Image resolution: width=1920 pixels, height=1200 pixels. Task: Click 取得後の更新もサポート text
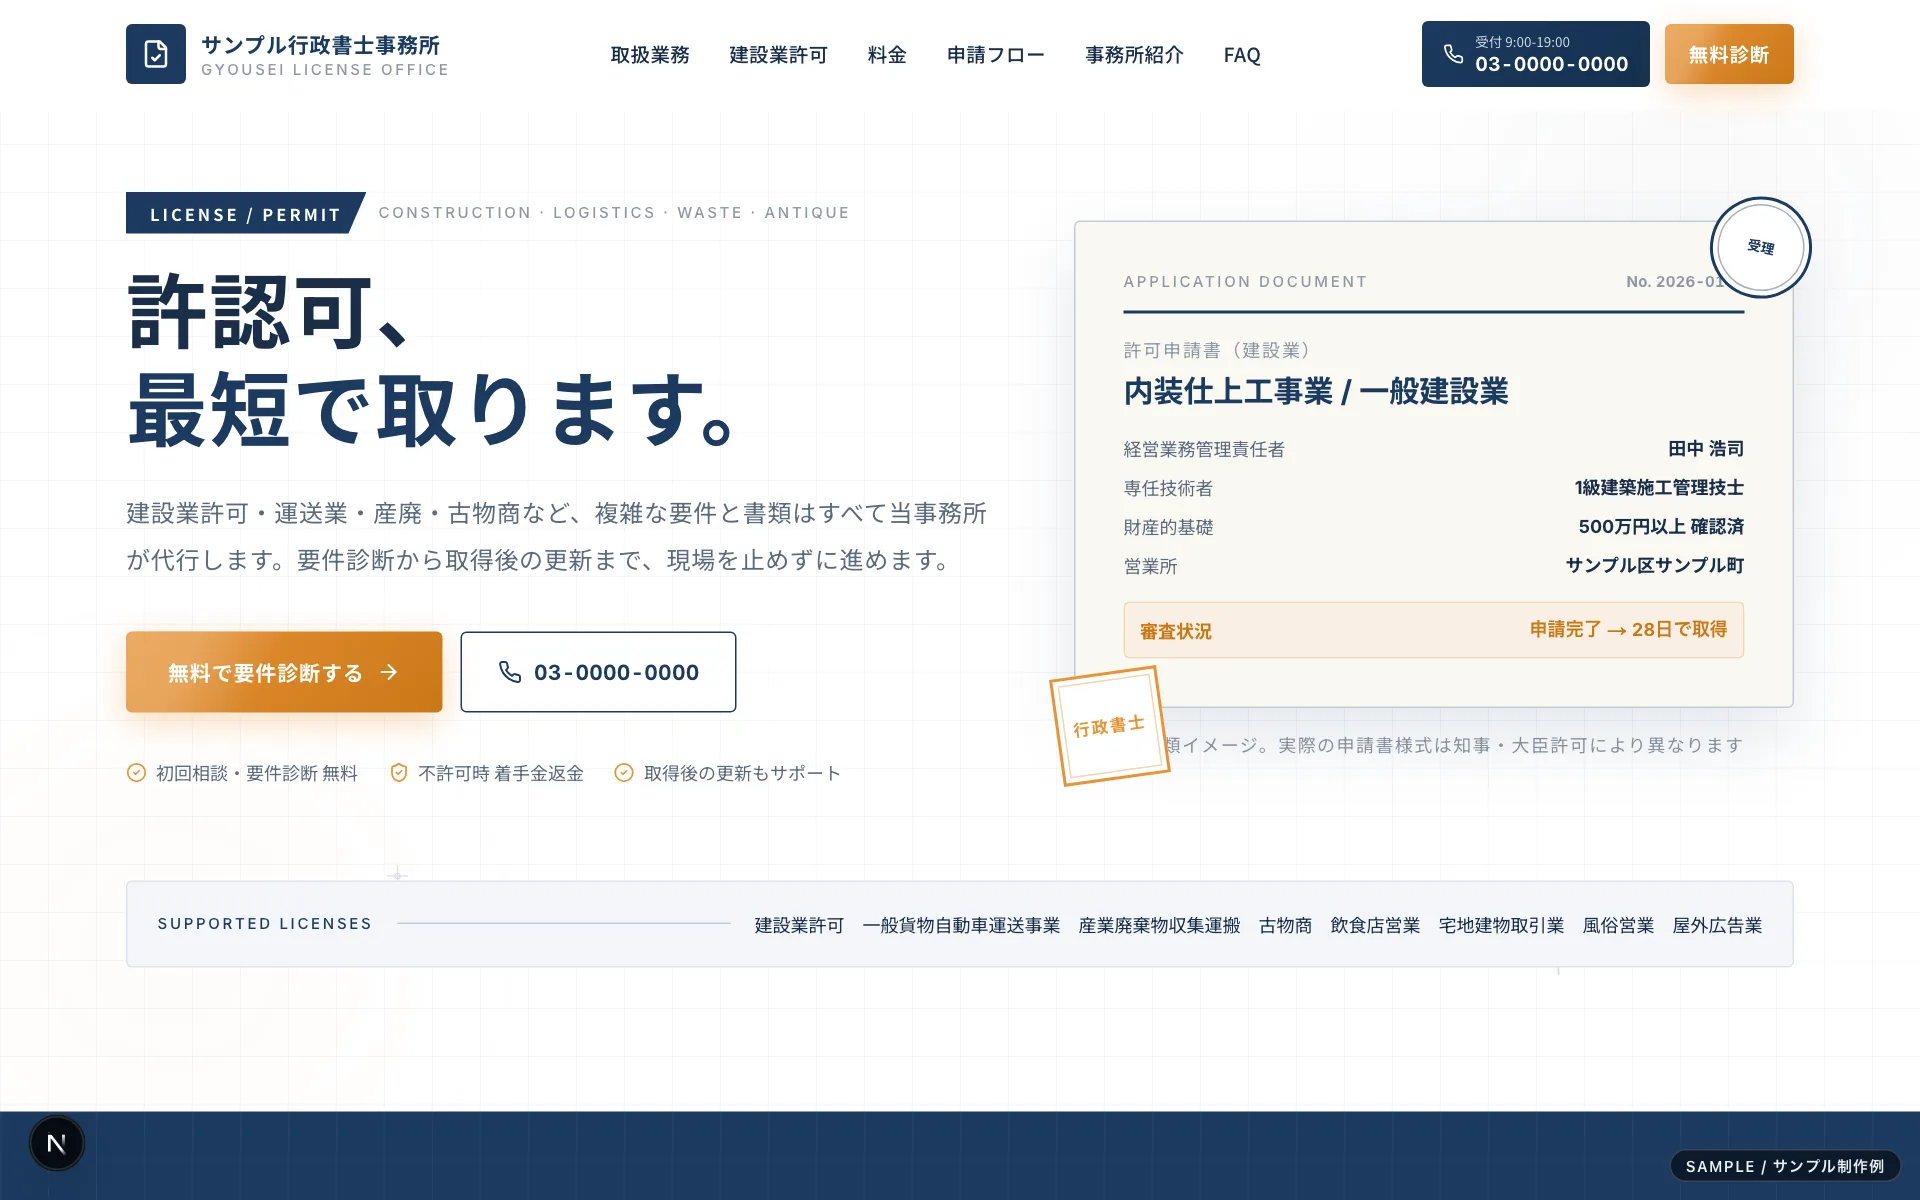742,773
